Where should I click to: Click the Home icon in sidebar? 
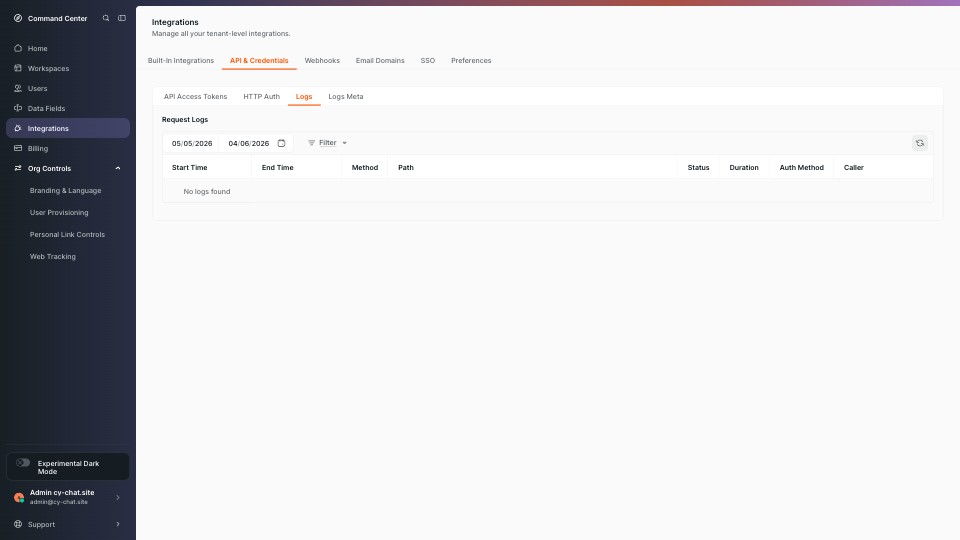(18, 48)
